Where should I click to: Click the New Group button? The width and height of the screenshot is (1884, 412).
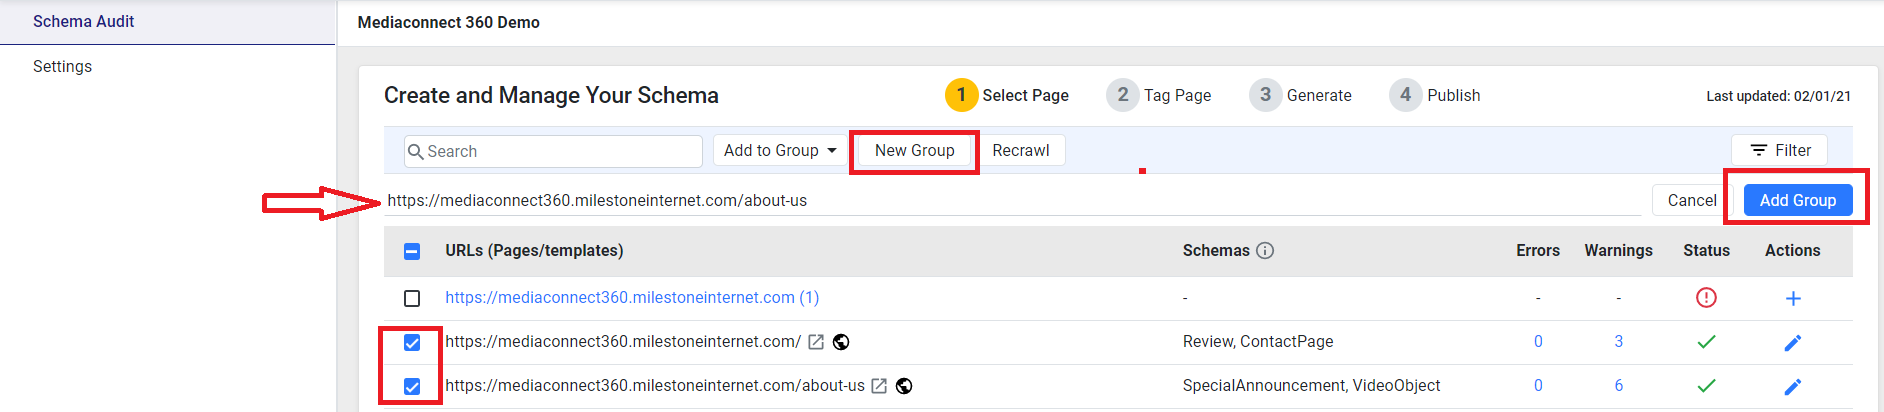click(x=914, y=150)
